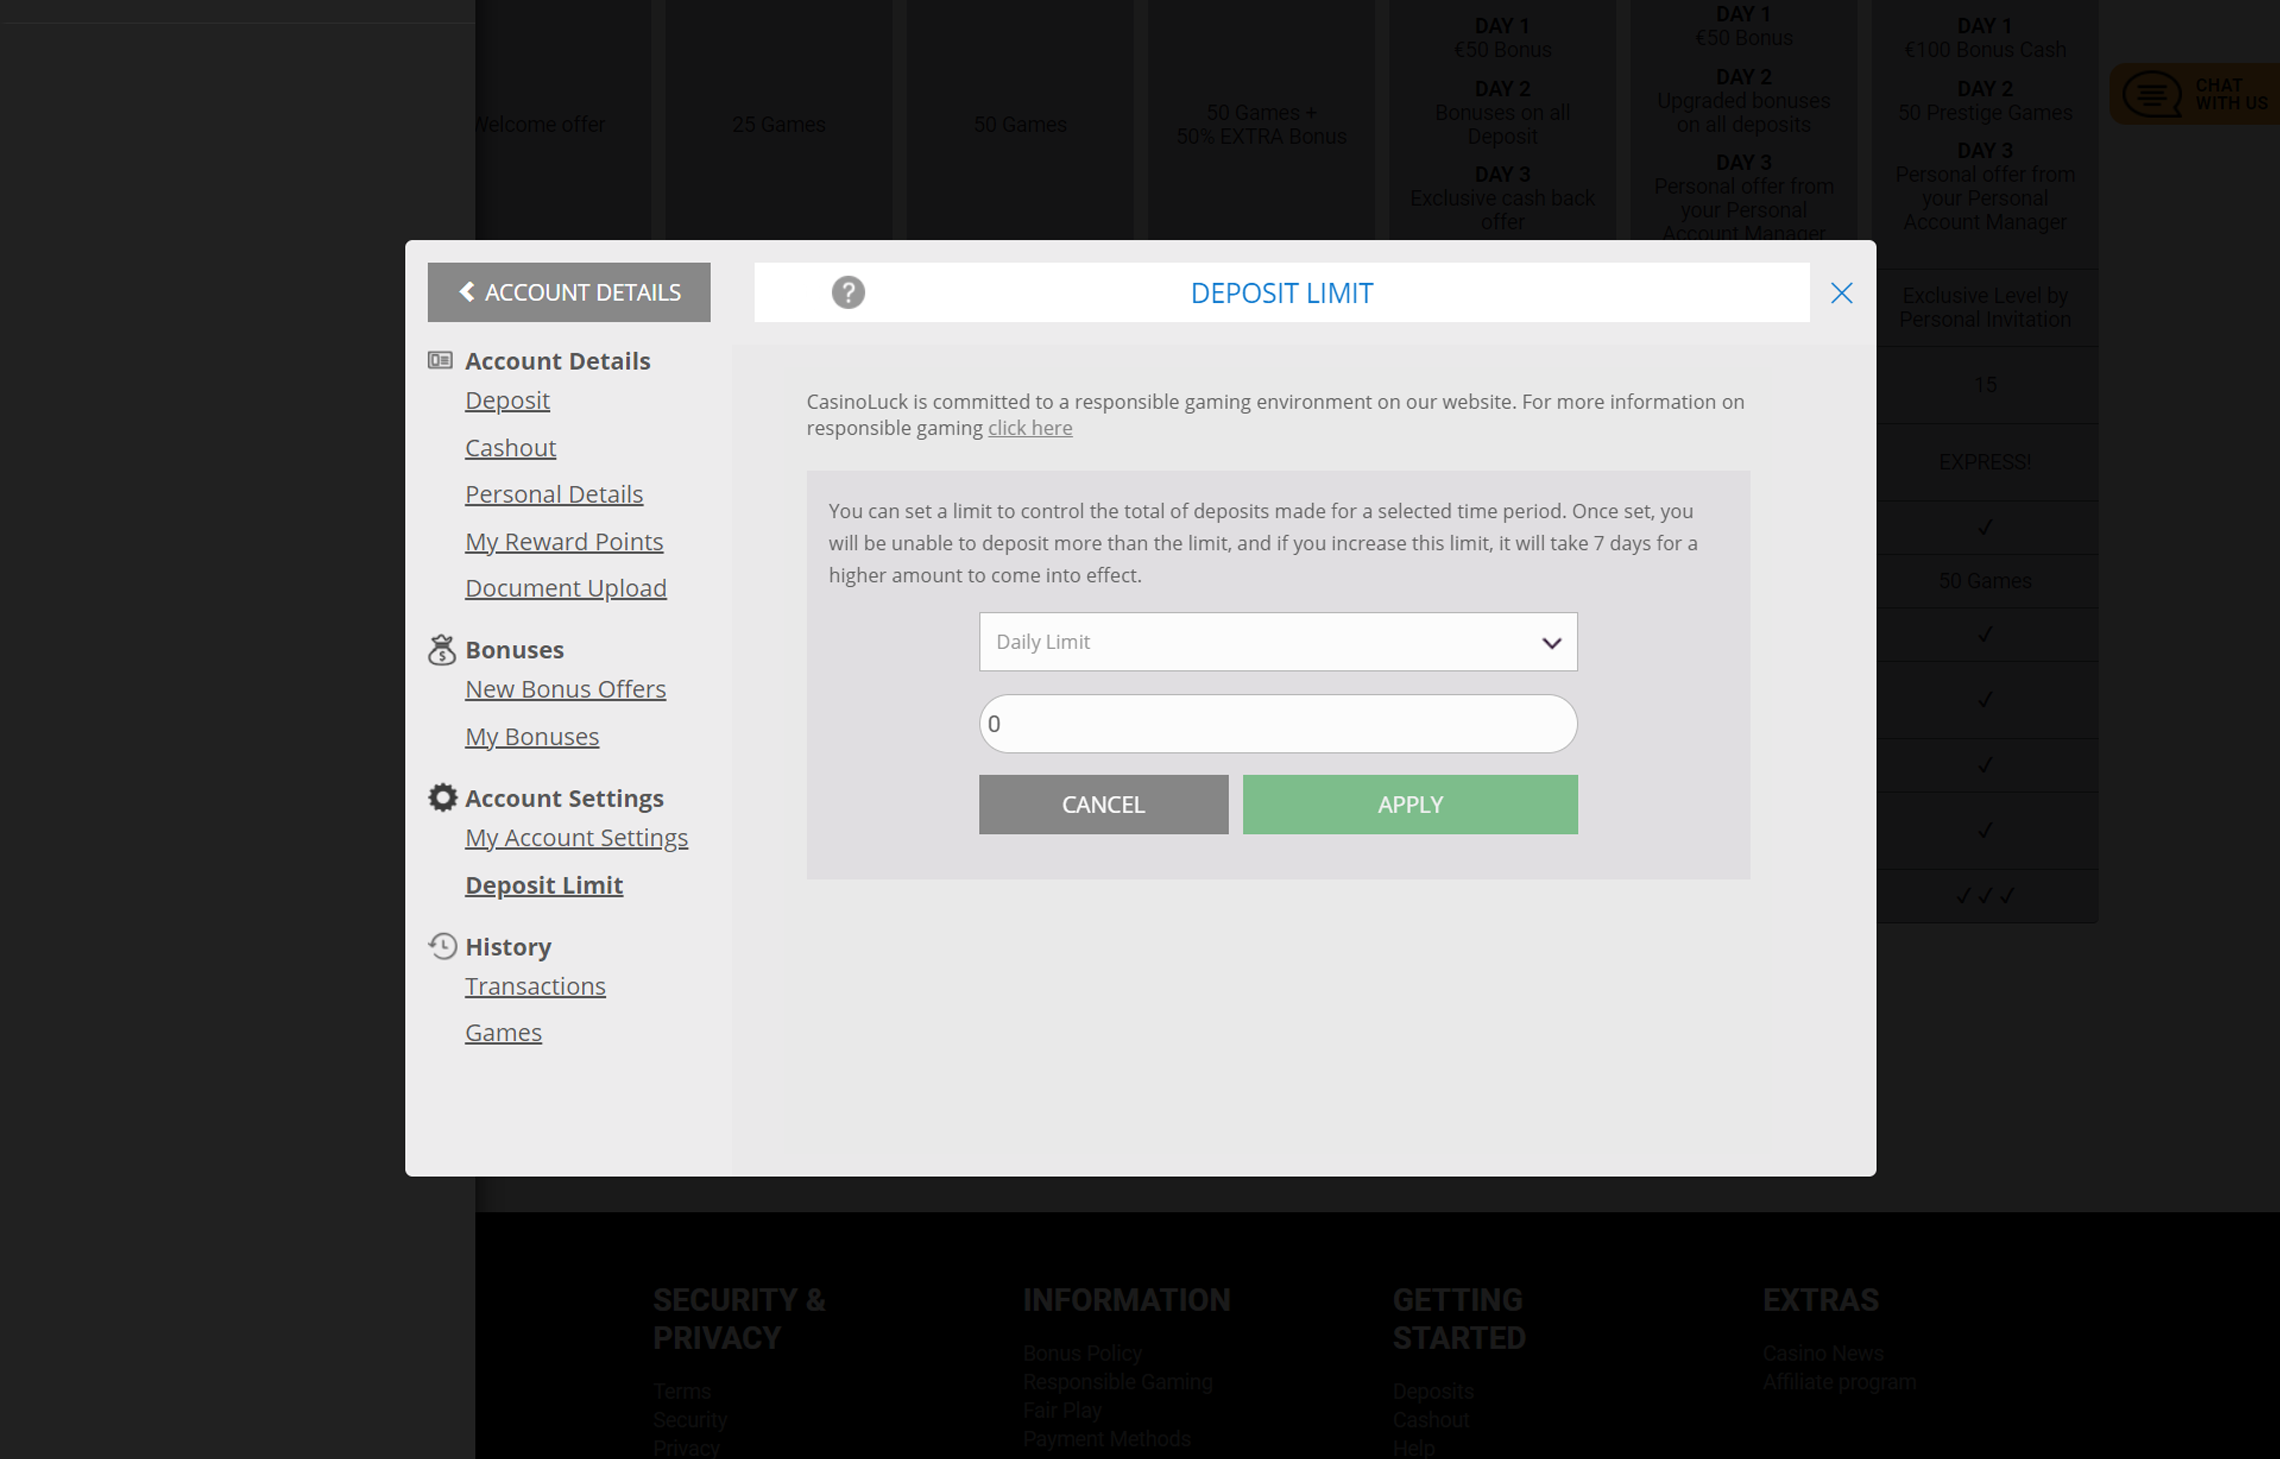Open Affiliate program footer link
2280x1459 pixels.
pos(1839,1382)
